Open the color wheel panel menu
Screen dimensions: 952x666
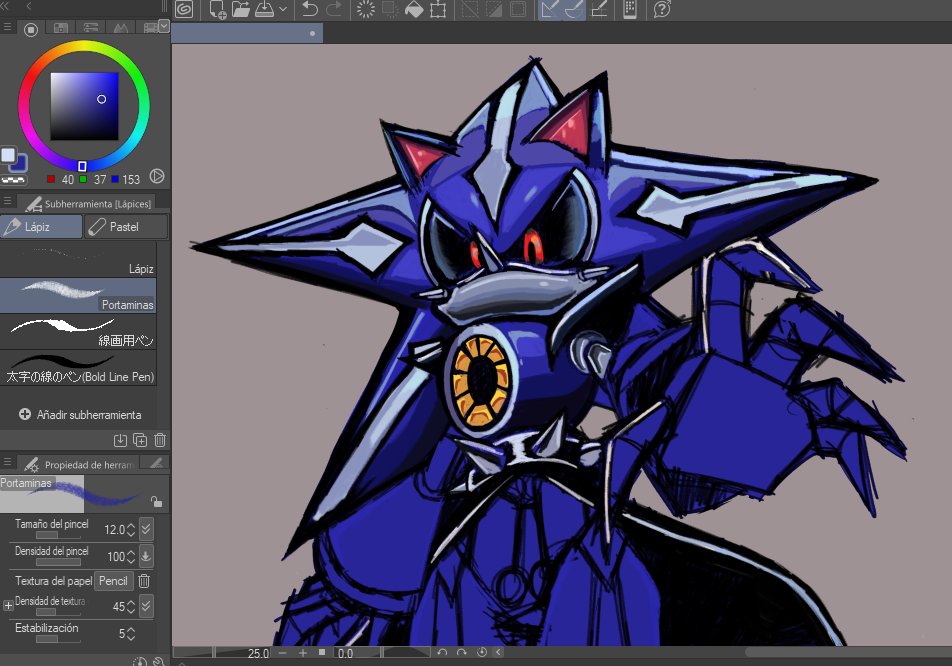(7, 27)
